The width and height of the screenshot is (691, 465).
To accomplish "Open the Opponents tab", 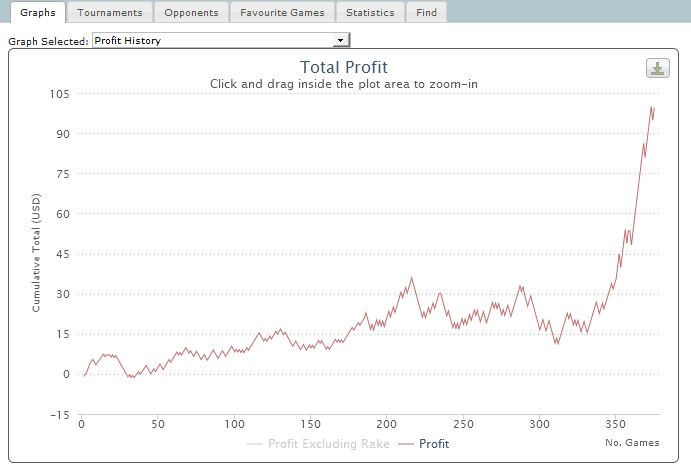I will [x=191, y=12].
